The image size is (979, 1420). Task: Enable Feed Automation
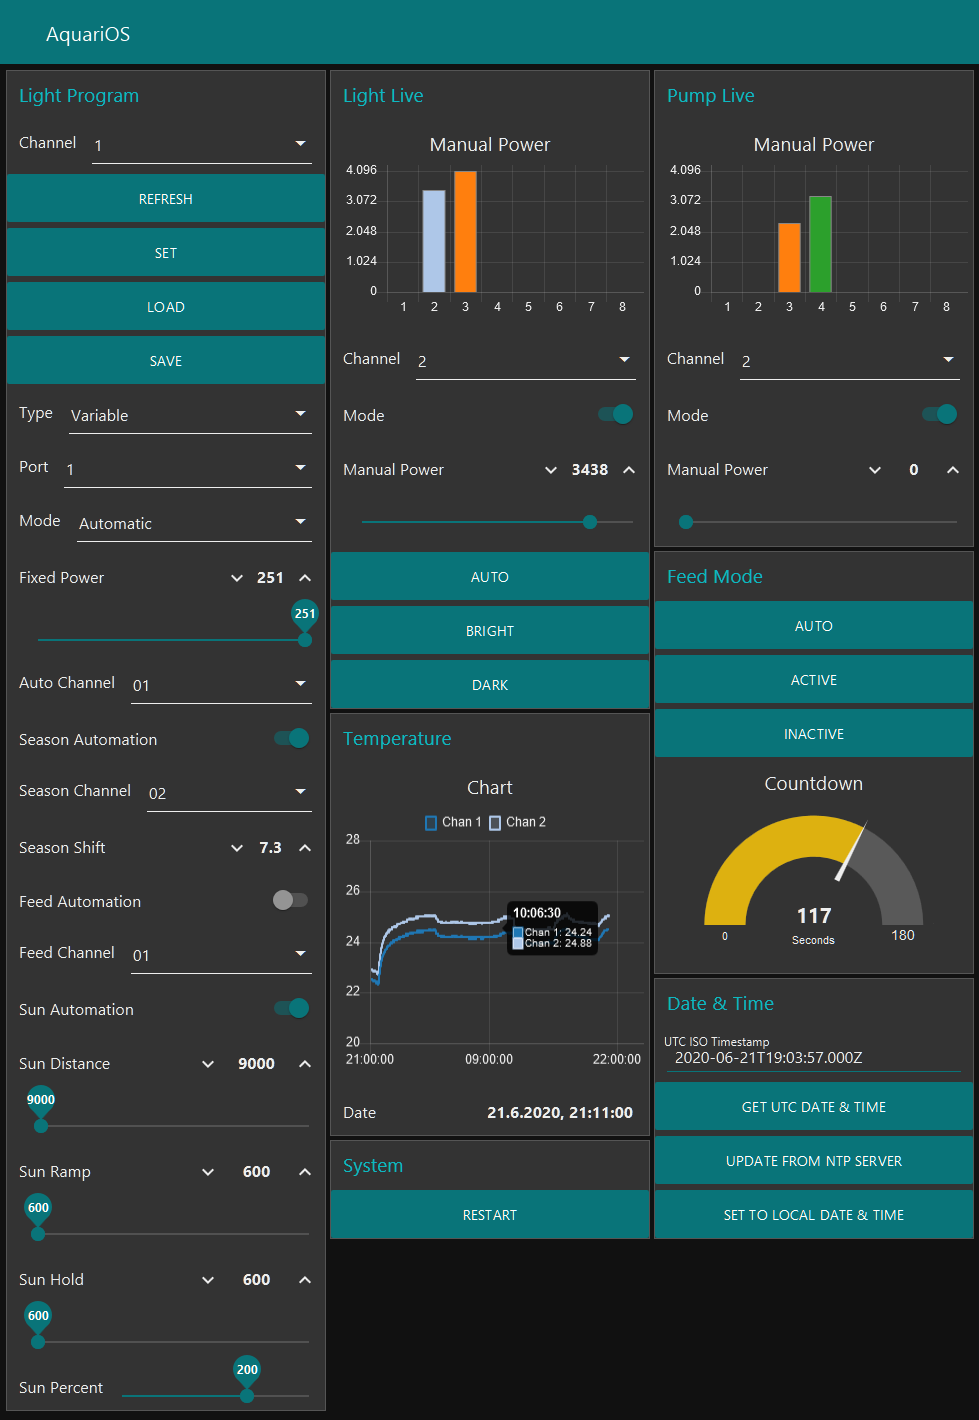point(290,900)
